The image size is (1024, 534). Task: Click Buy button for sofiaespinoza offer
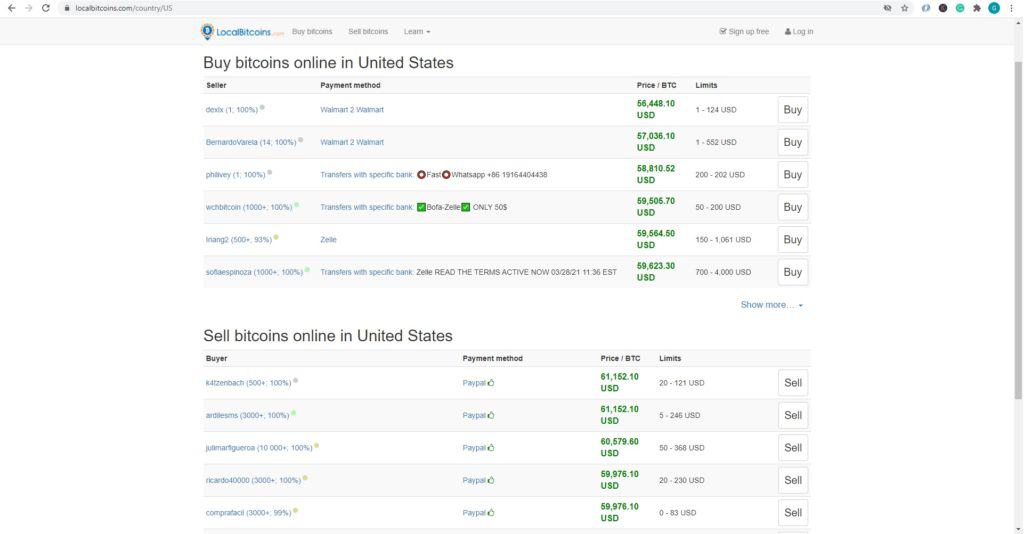click(x=793, y=272)
